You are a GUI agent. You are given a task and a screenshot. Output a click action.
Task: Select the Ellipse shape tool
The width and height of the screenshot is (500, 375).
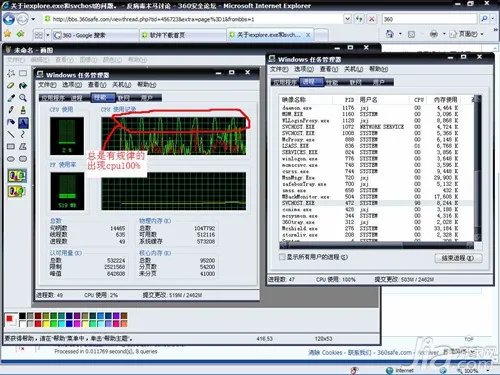coord(11,159)
